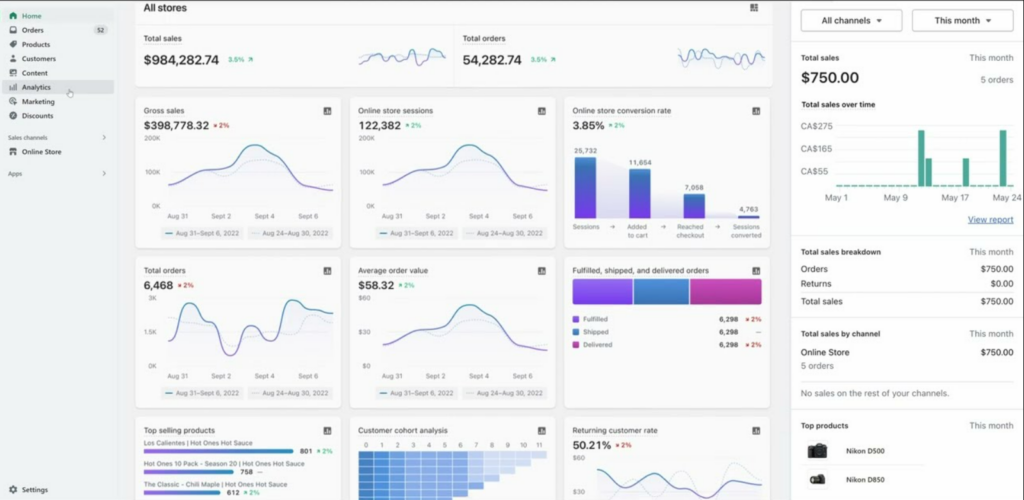Open the This month dropdown
The image size is (1024, 500).
(963, 20)
